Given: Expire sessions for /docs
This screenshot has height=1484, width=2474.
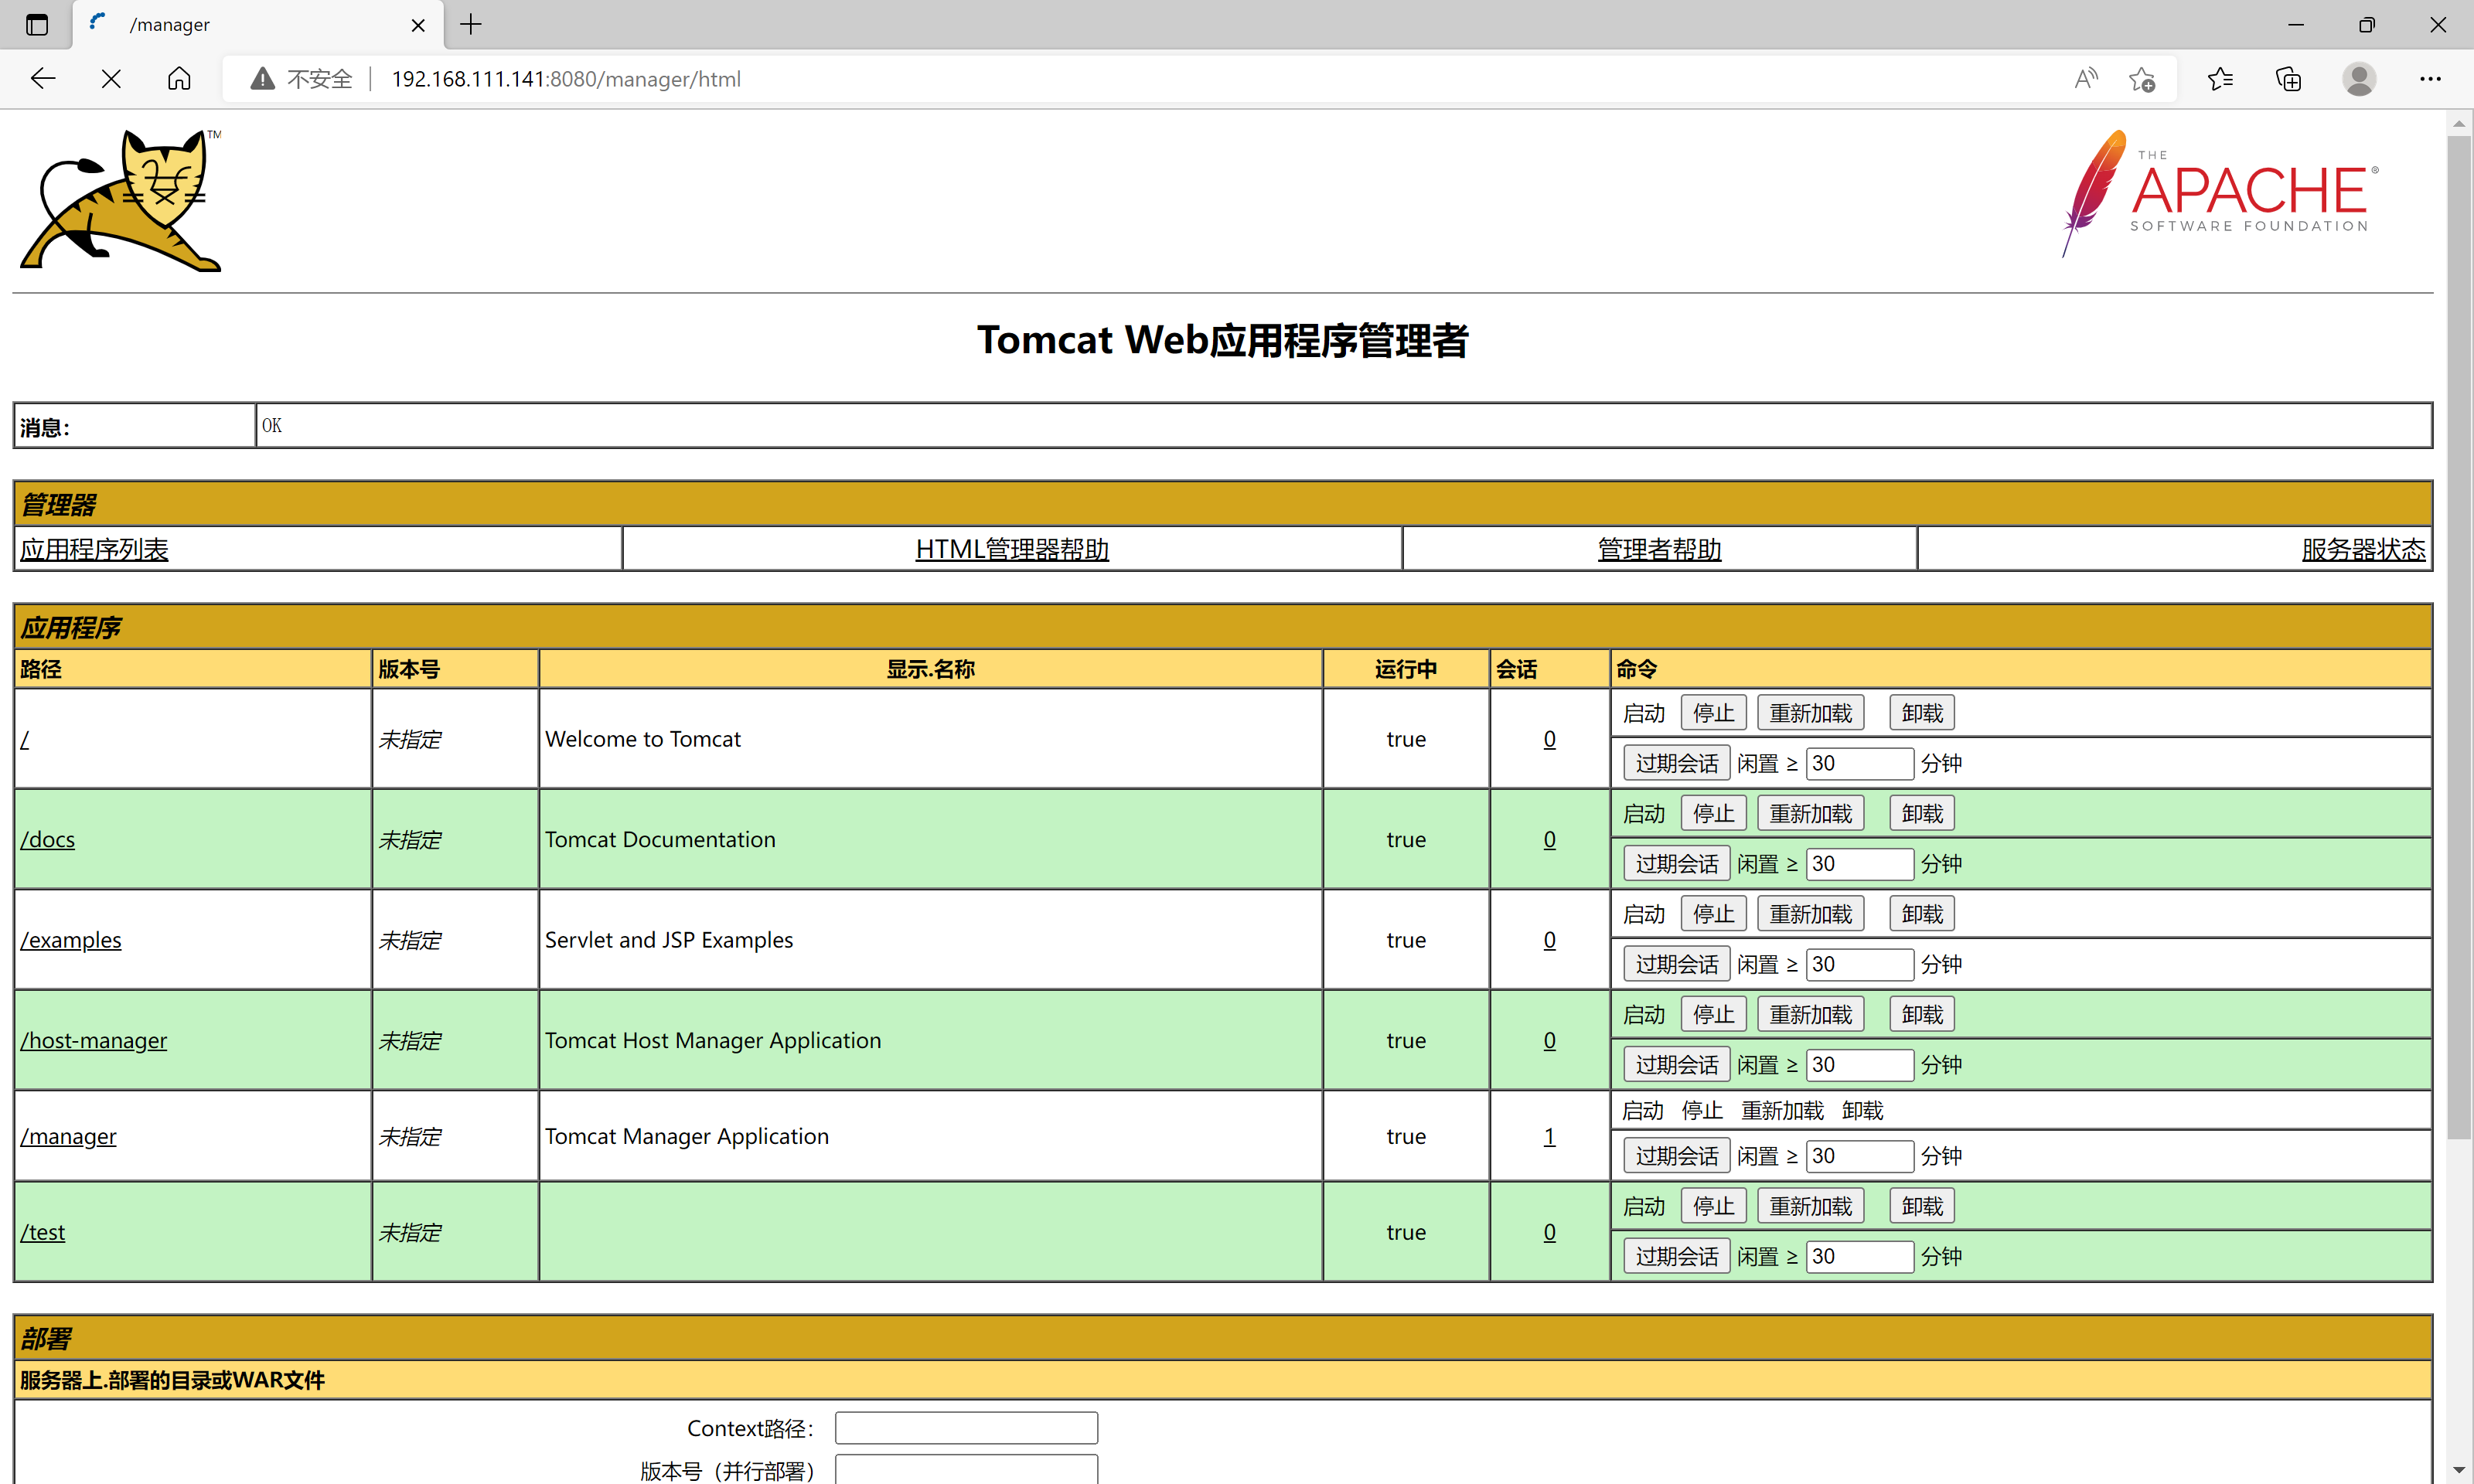Looking at the screenshot, I should (1676, 863).
